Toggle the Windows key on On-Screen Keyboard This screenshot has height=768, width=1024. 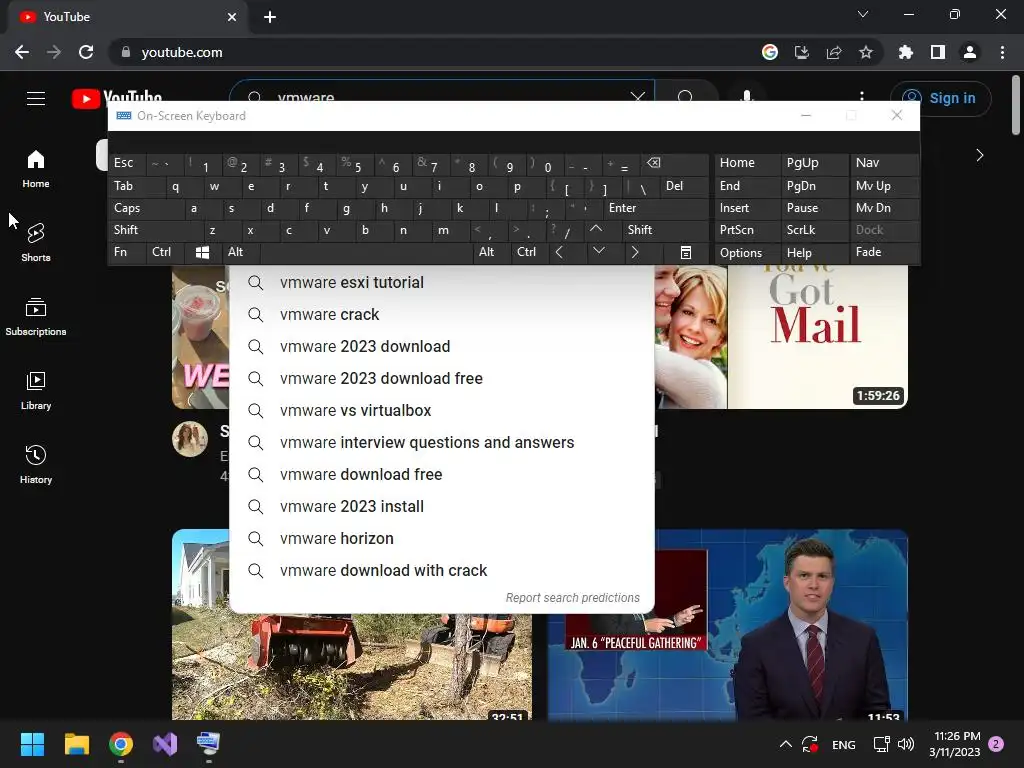click(203, 252)
